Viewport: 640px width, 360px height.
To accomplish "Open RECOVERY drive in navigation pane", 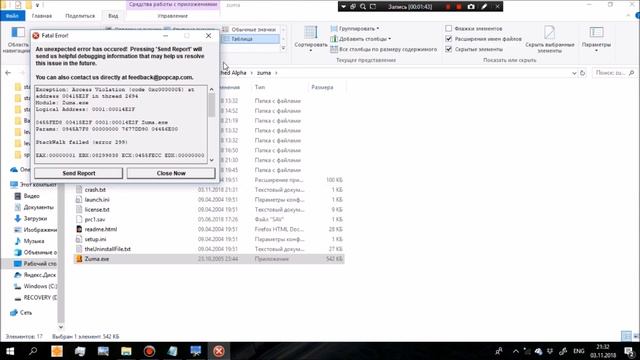I will [x=40, y=298].
